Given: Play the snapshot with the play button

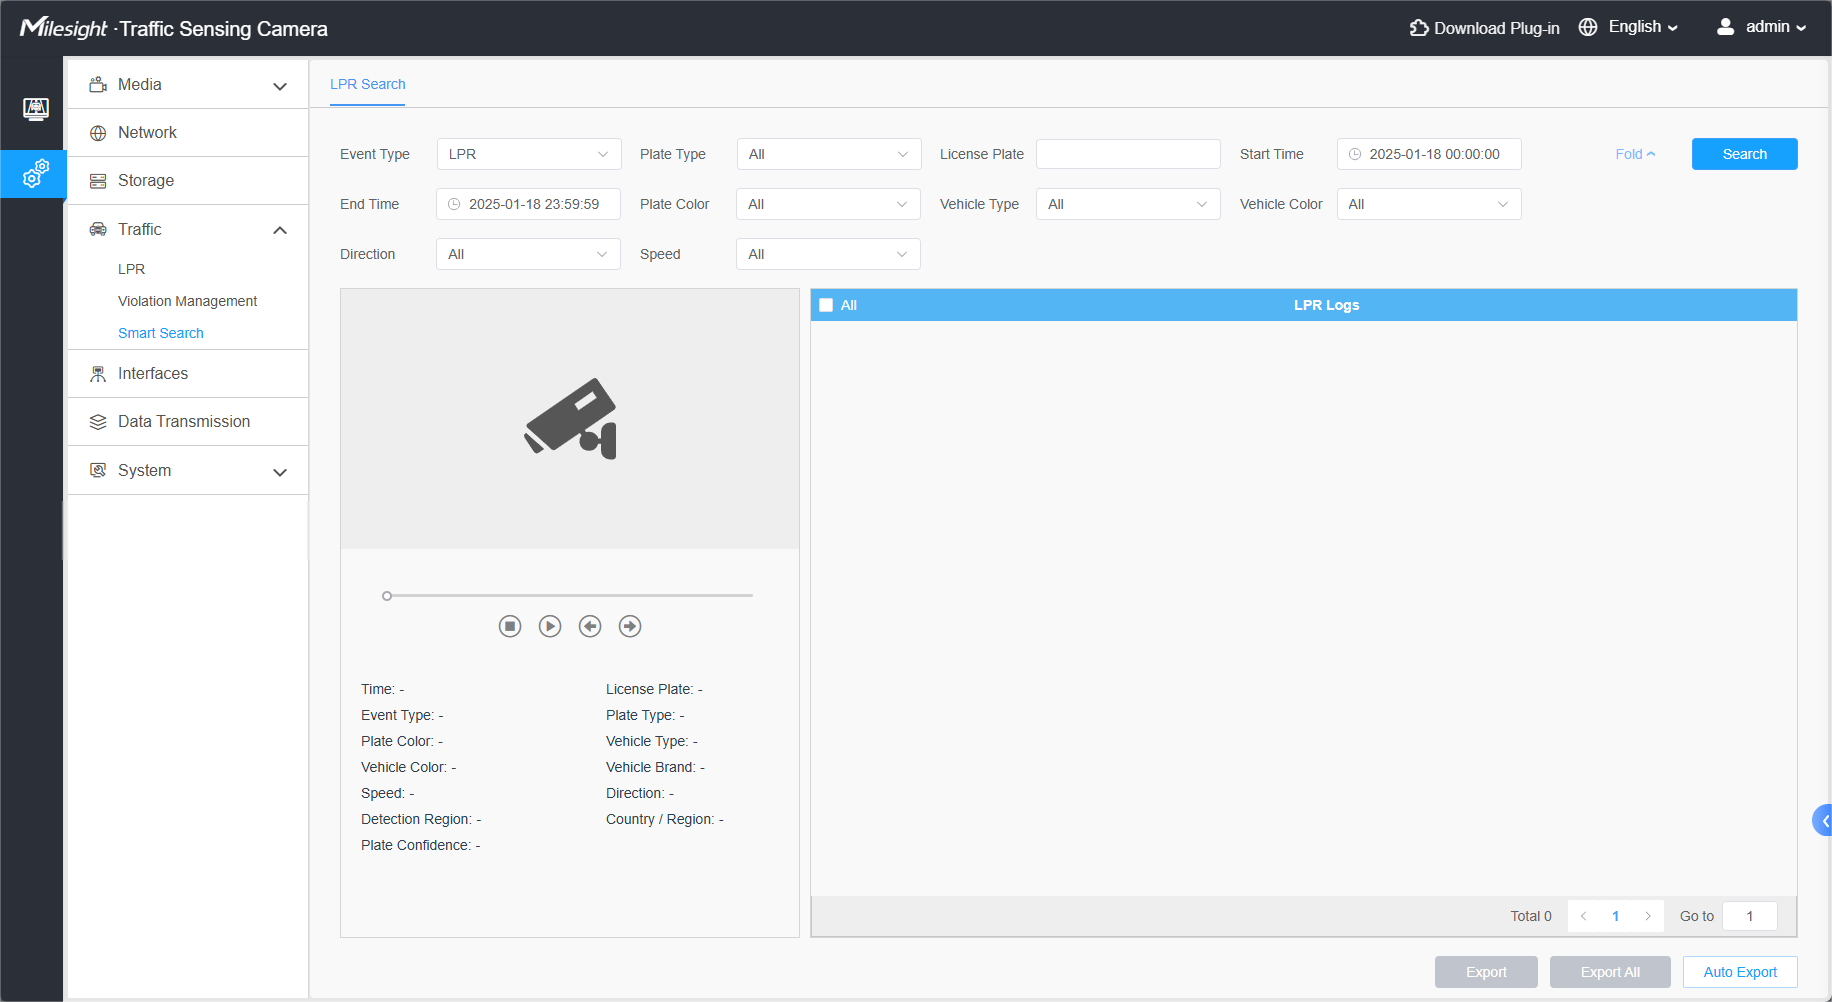Looking at the screenshot, I should click(550, 626).
